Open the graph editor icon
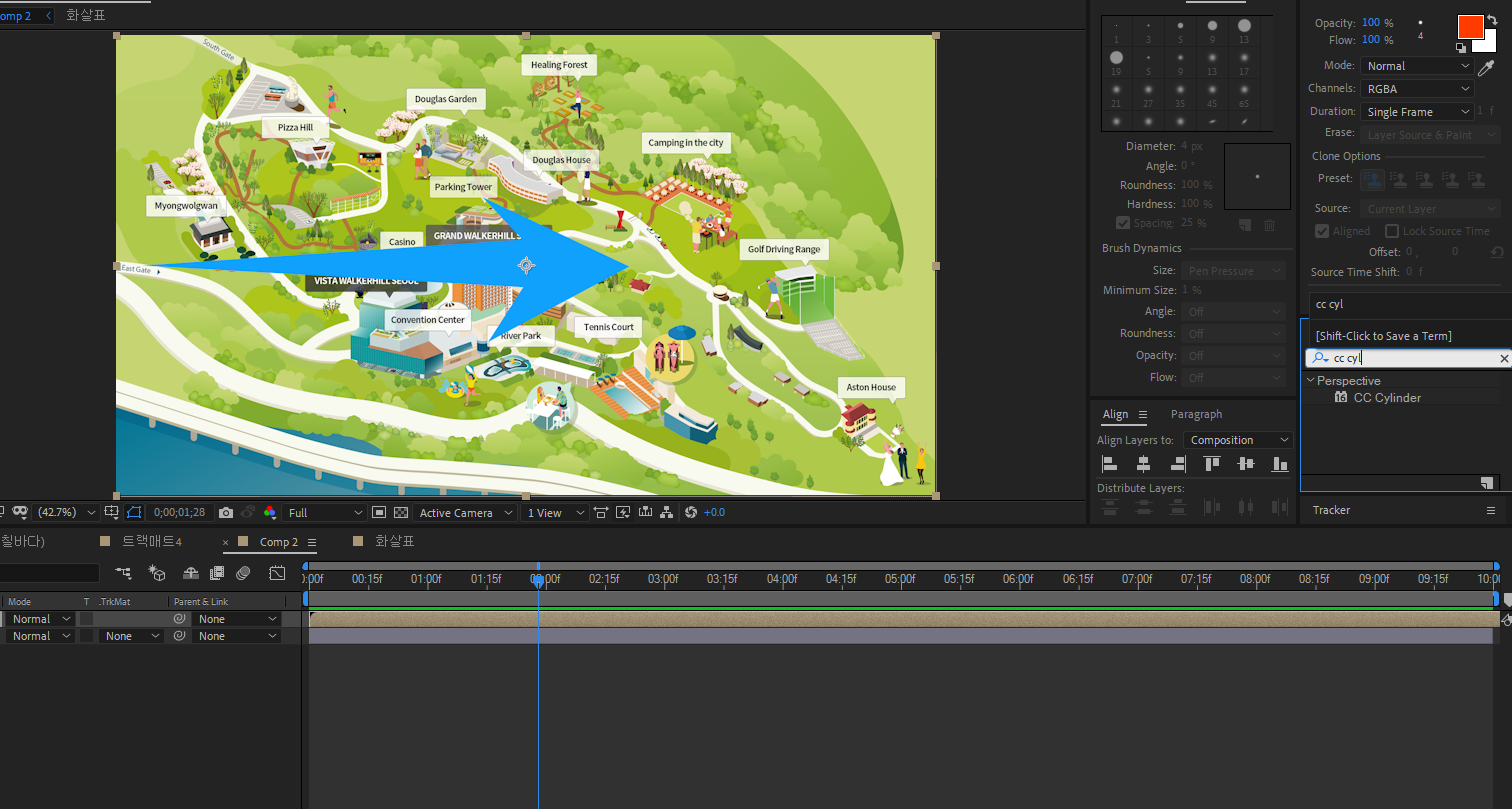The width and height of the screenshot is (1512, 809). 278,573
